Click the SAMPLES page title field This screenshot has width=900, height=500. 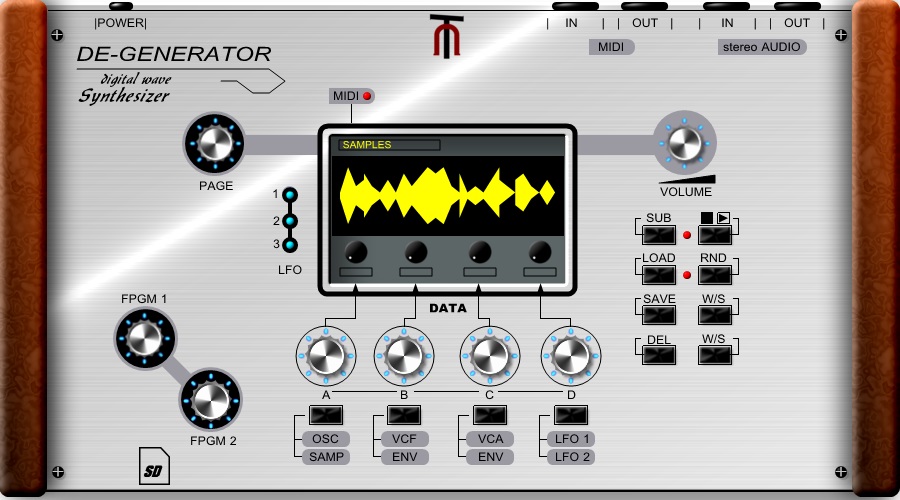tap(389, 145)
